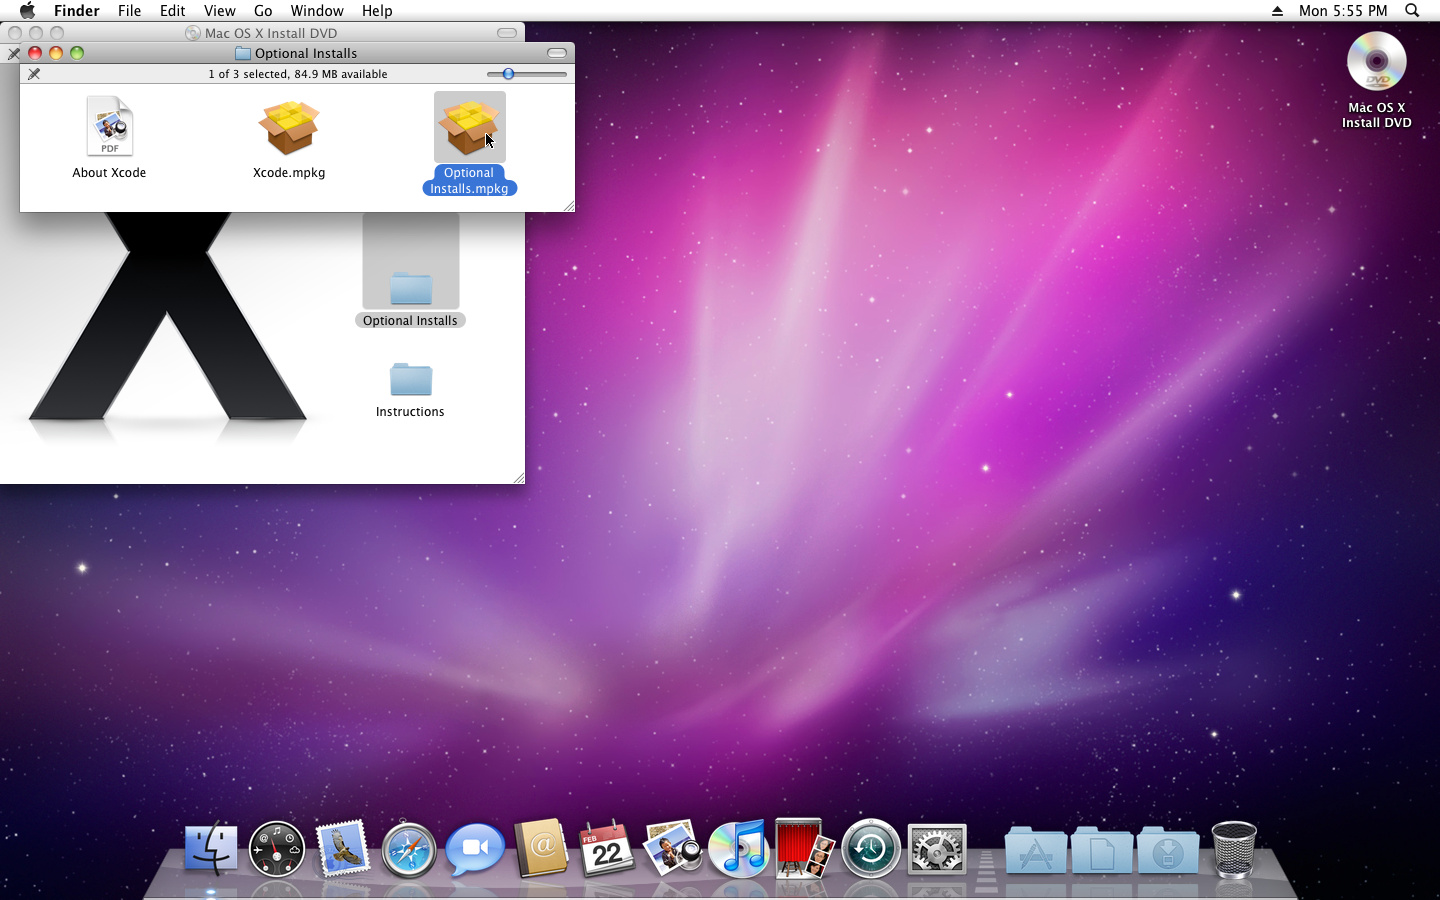Select the Xcode.mpkg package icon
The image size is (1440, 900).
point(289,128)
